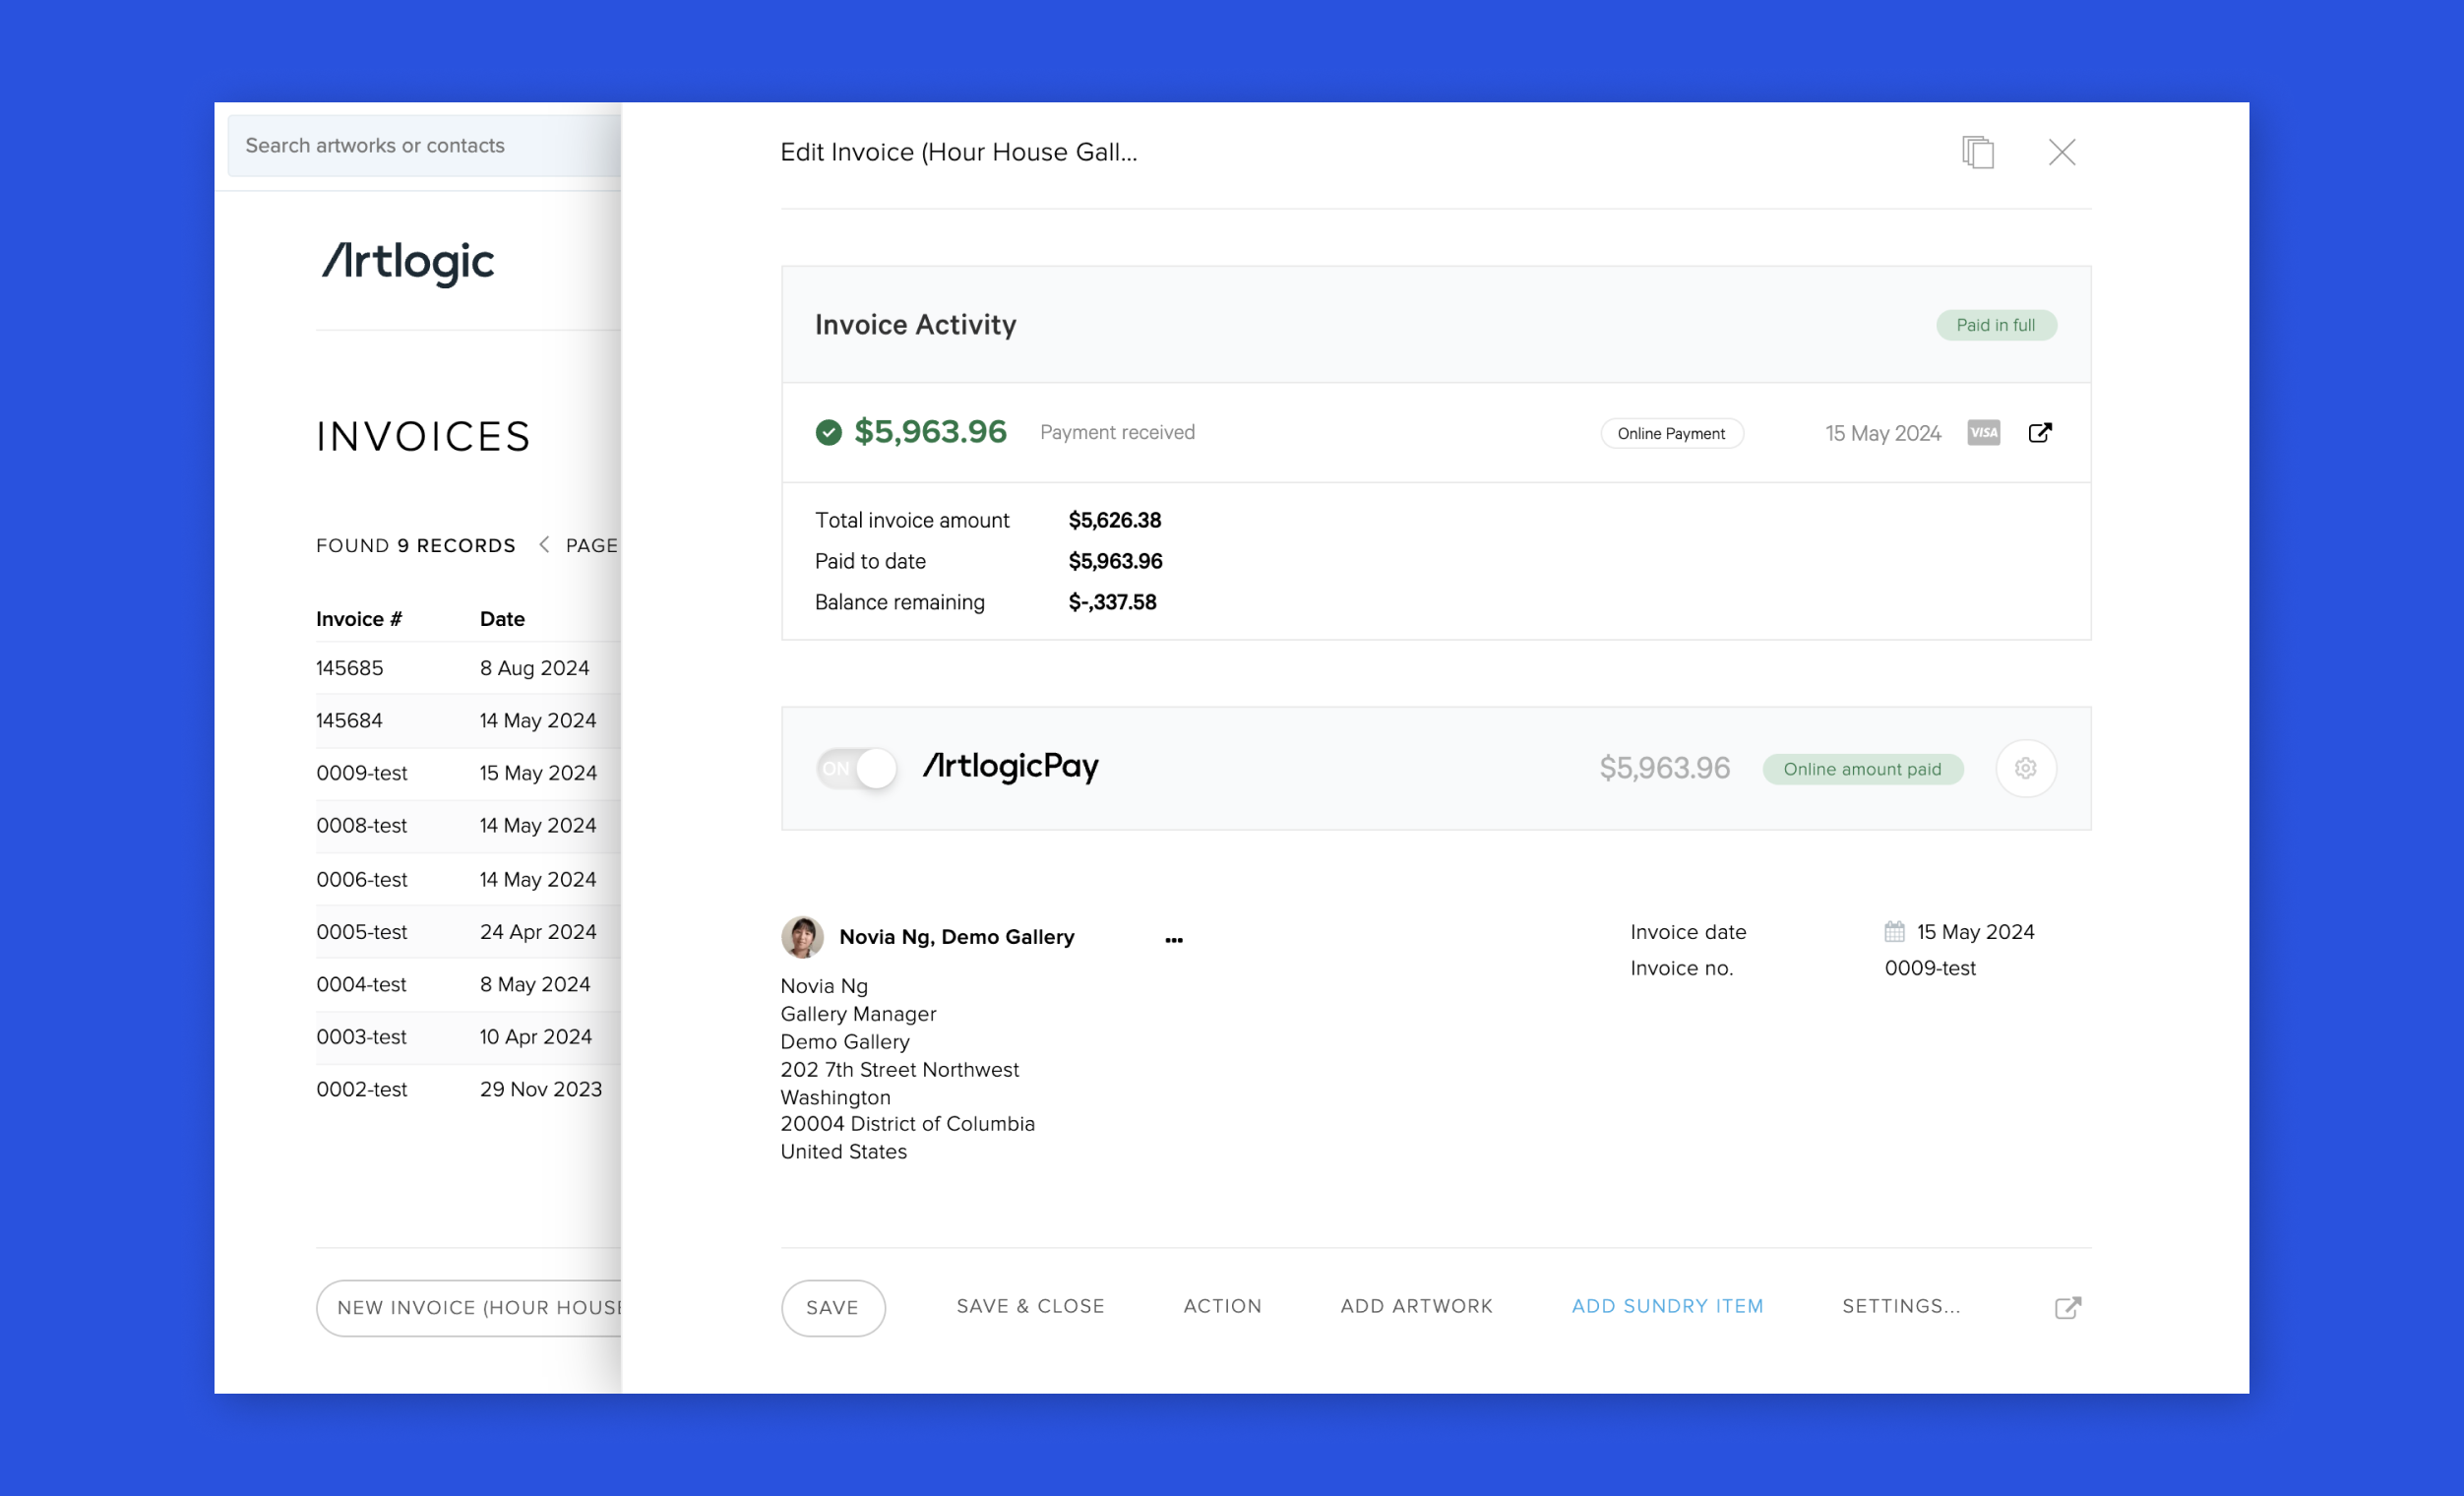
Task: Click the Visa card icon
Action: point(1983,433)
